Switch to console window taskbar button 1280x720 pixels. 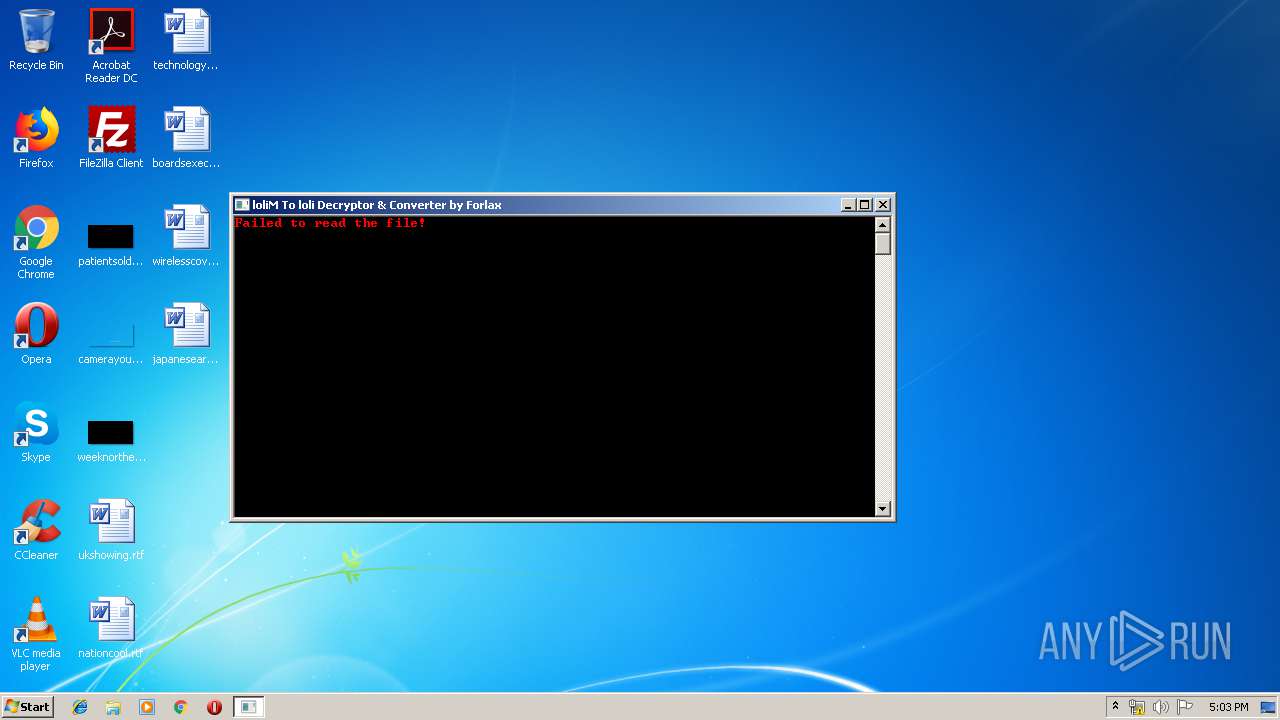tap(248, 707)
